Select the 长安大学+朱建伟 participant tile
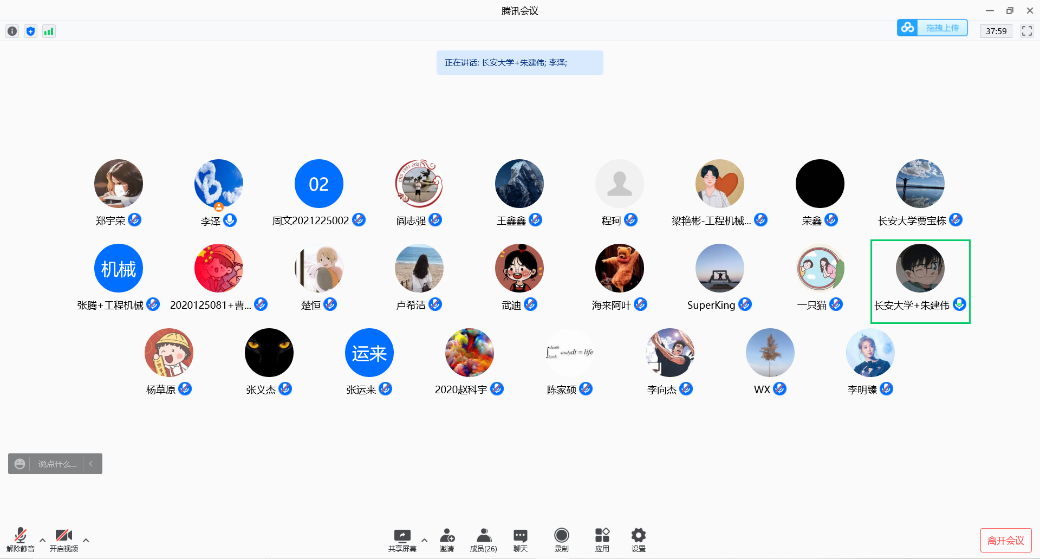Image resolution: width=1040 pixels, height=559 pixels. [920, 280]
